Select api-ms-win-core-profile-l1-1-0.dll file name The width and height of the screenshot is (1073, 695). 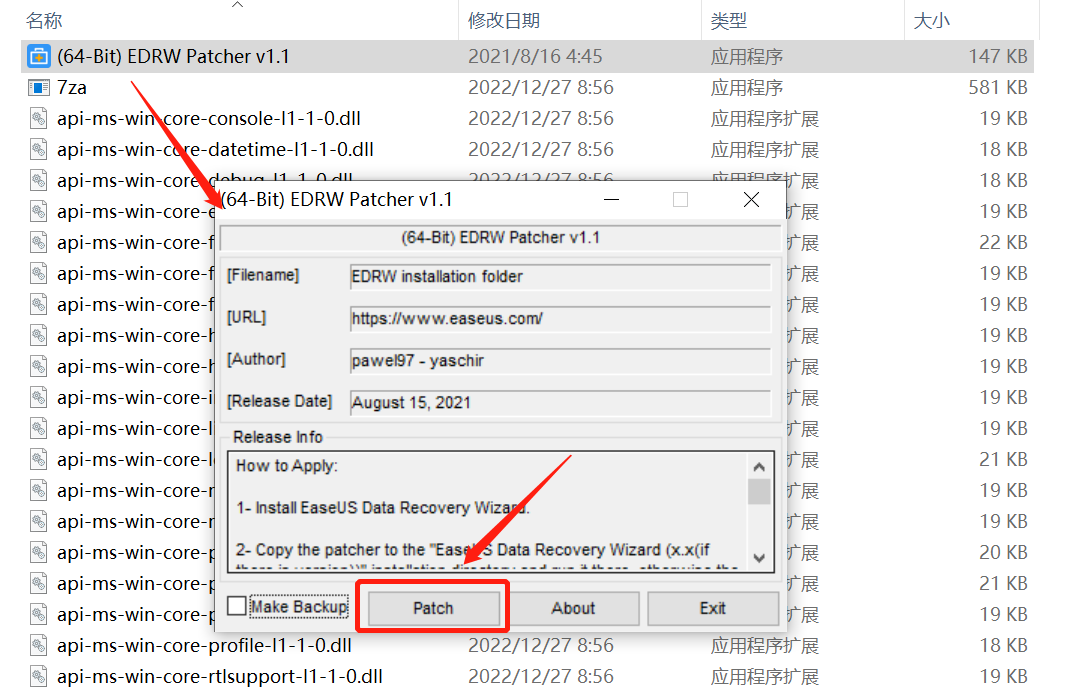click(x=204, y=645)
